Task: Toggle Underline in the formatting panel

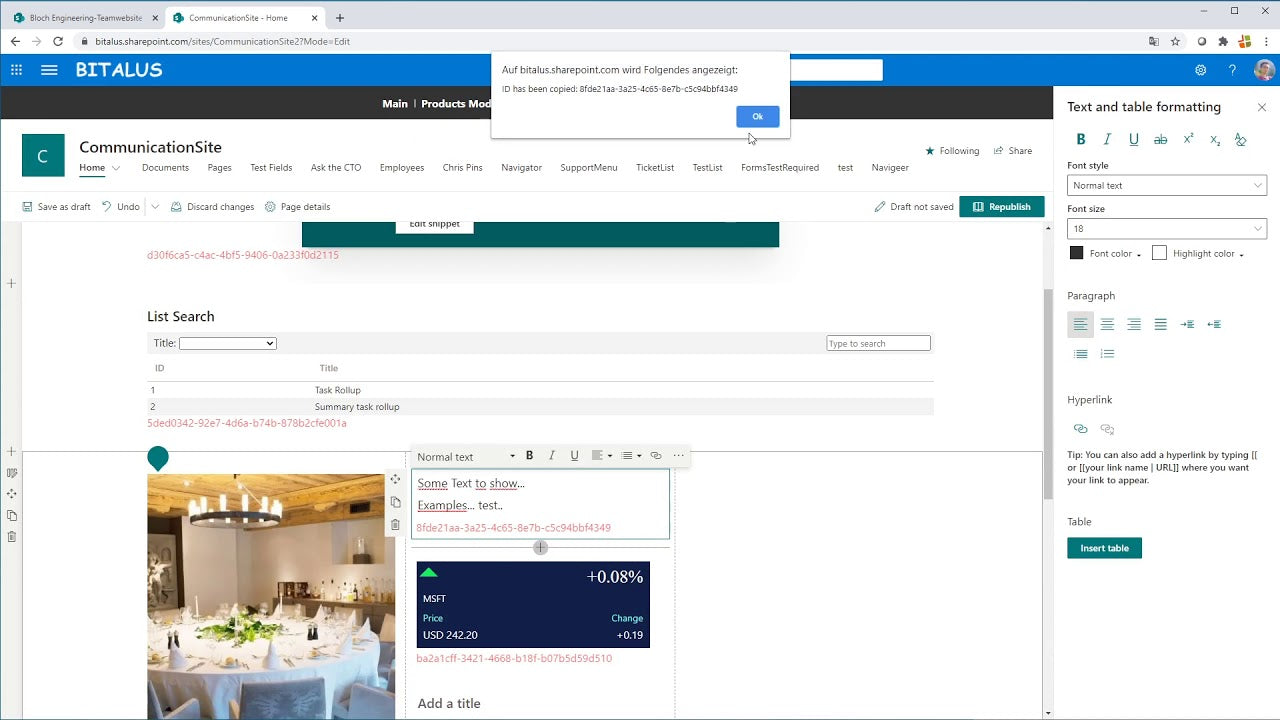Action: 1133,140
